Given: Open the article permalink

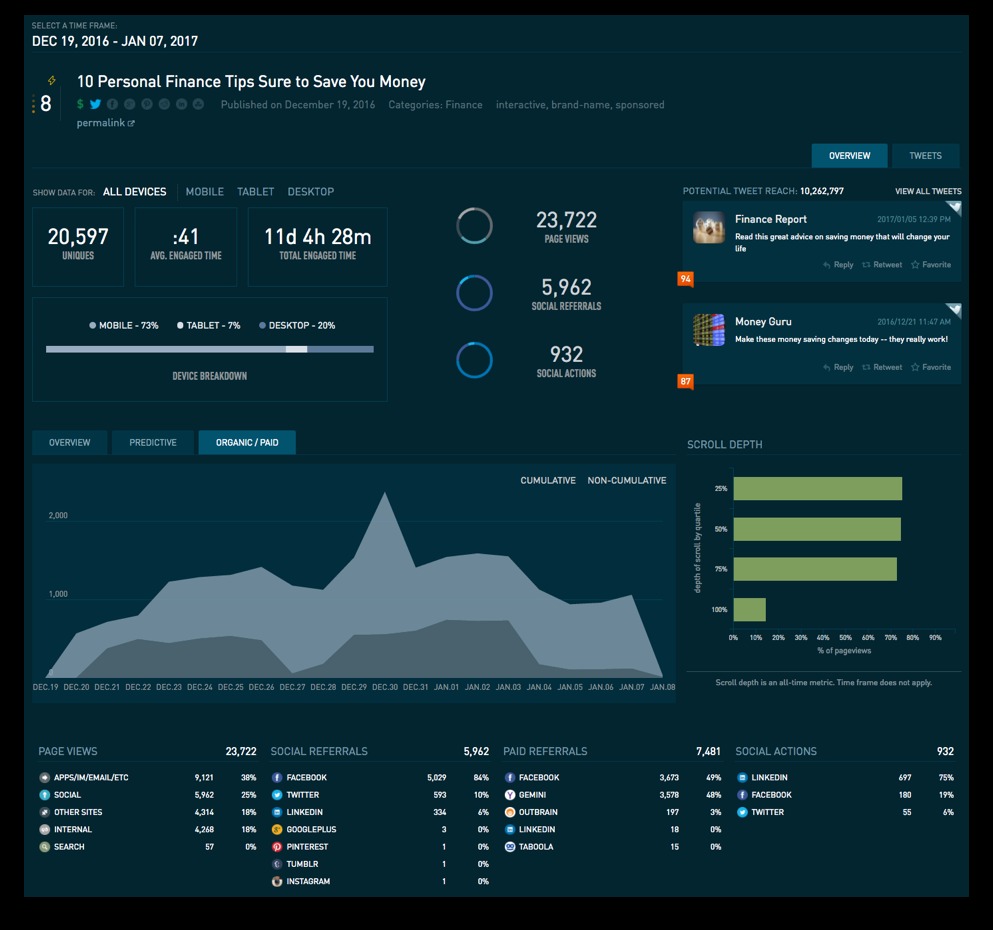Looking at the screenshot, I should 105,123.
